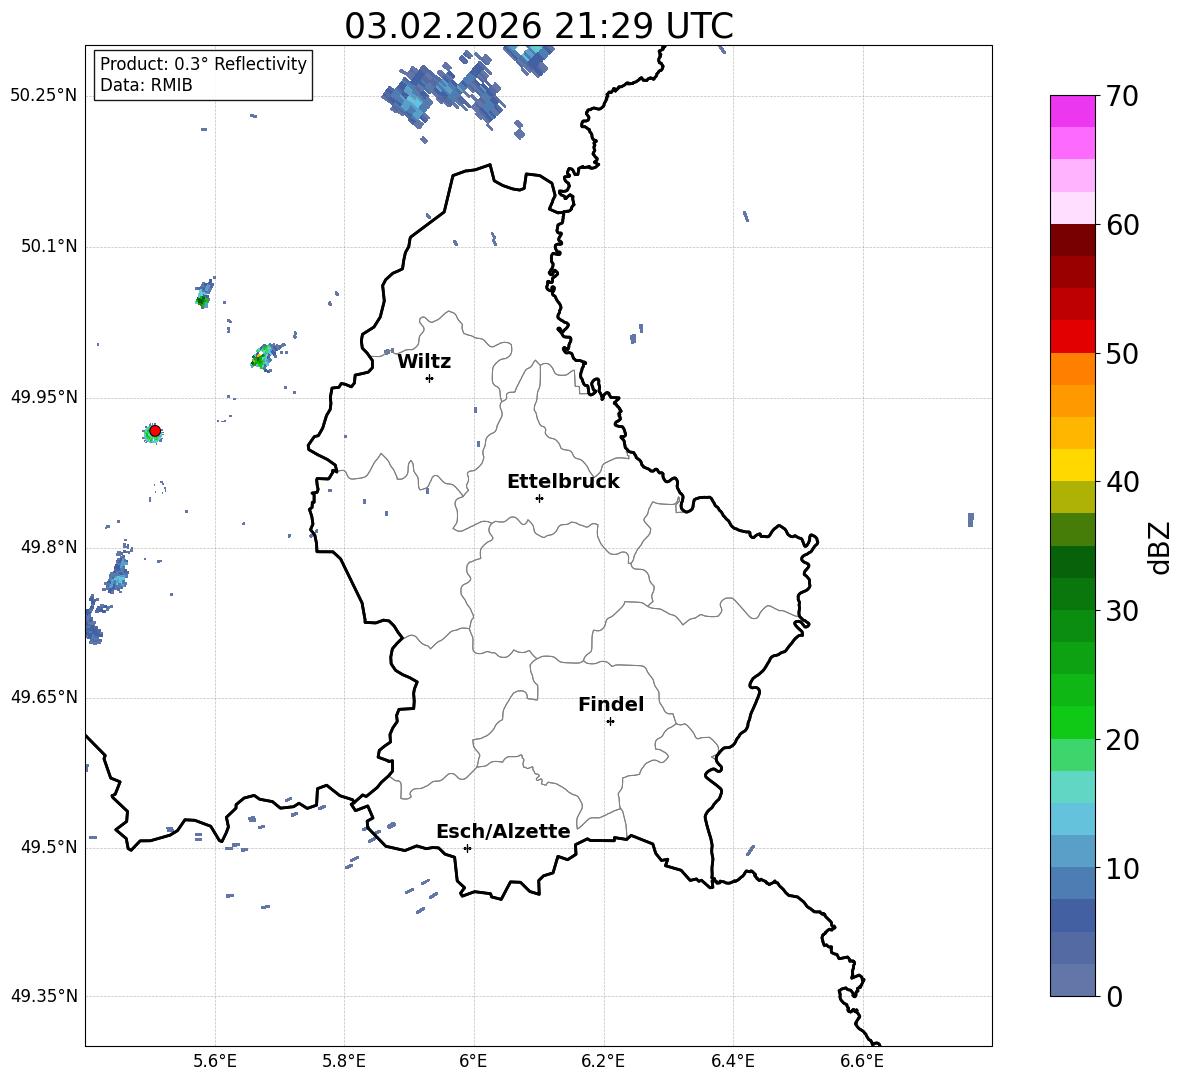Click the cross marker under Ettelbruck

point(539,498)
